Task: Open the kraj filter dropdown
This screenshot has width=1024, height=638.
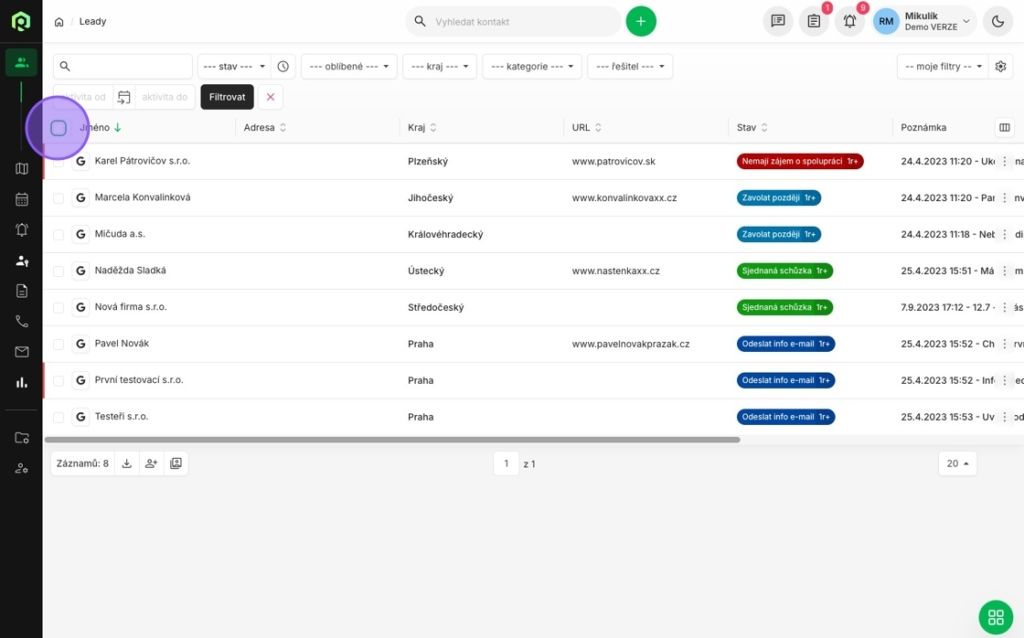Action: coord(440,66)
